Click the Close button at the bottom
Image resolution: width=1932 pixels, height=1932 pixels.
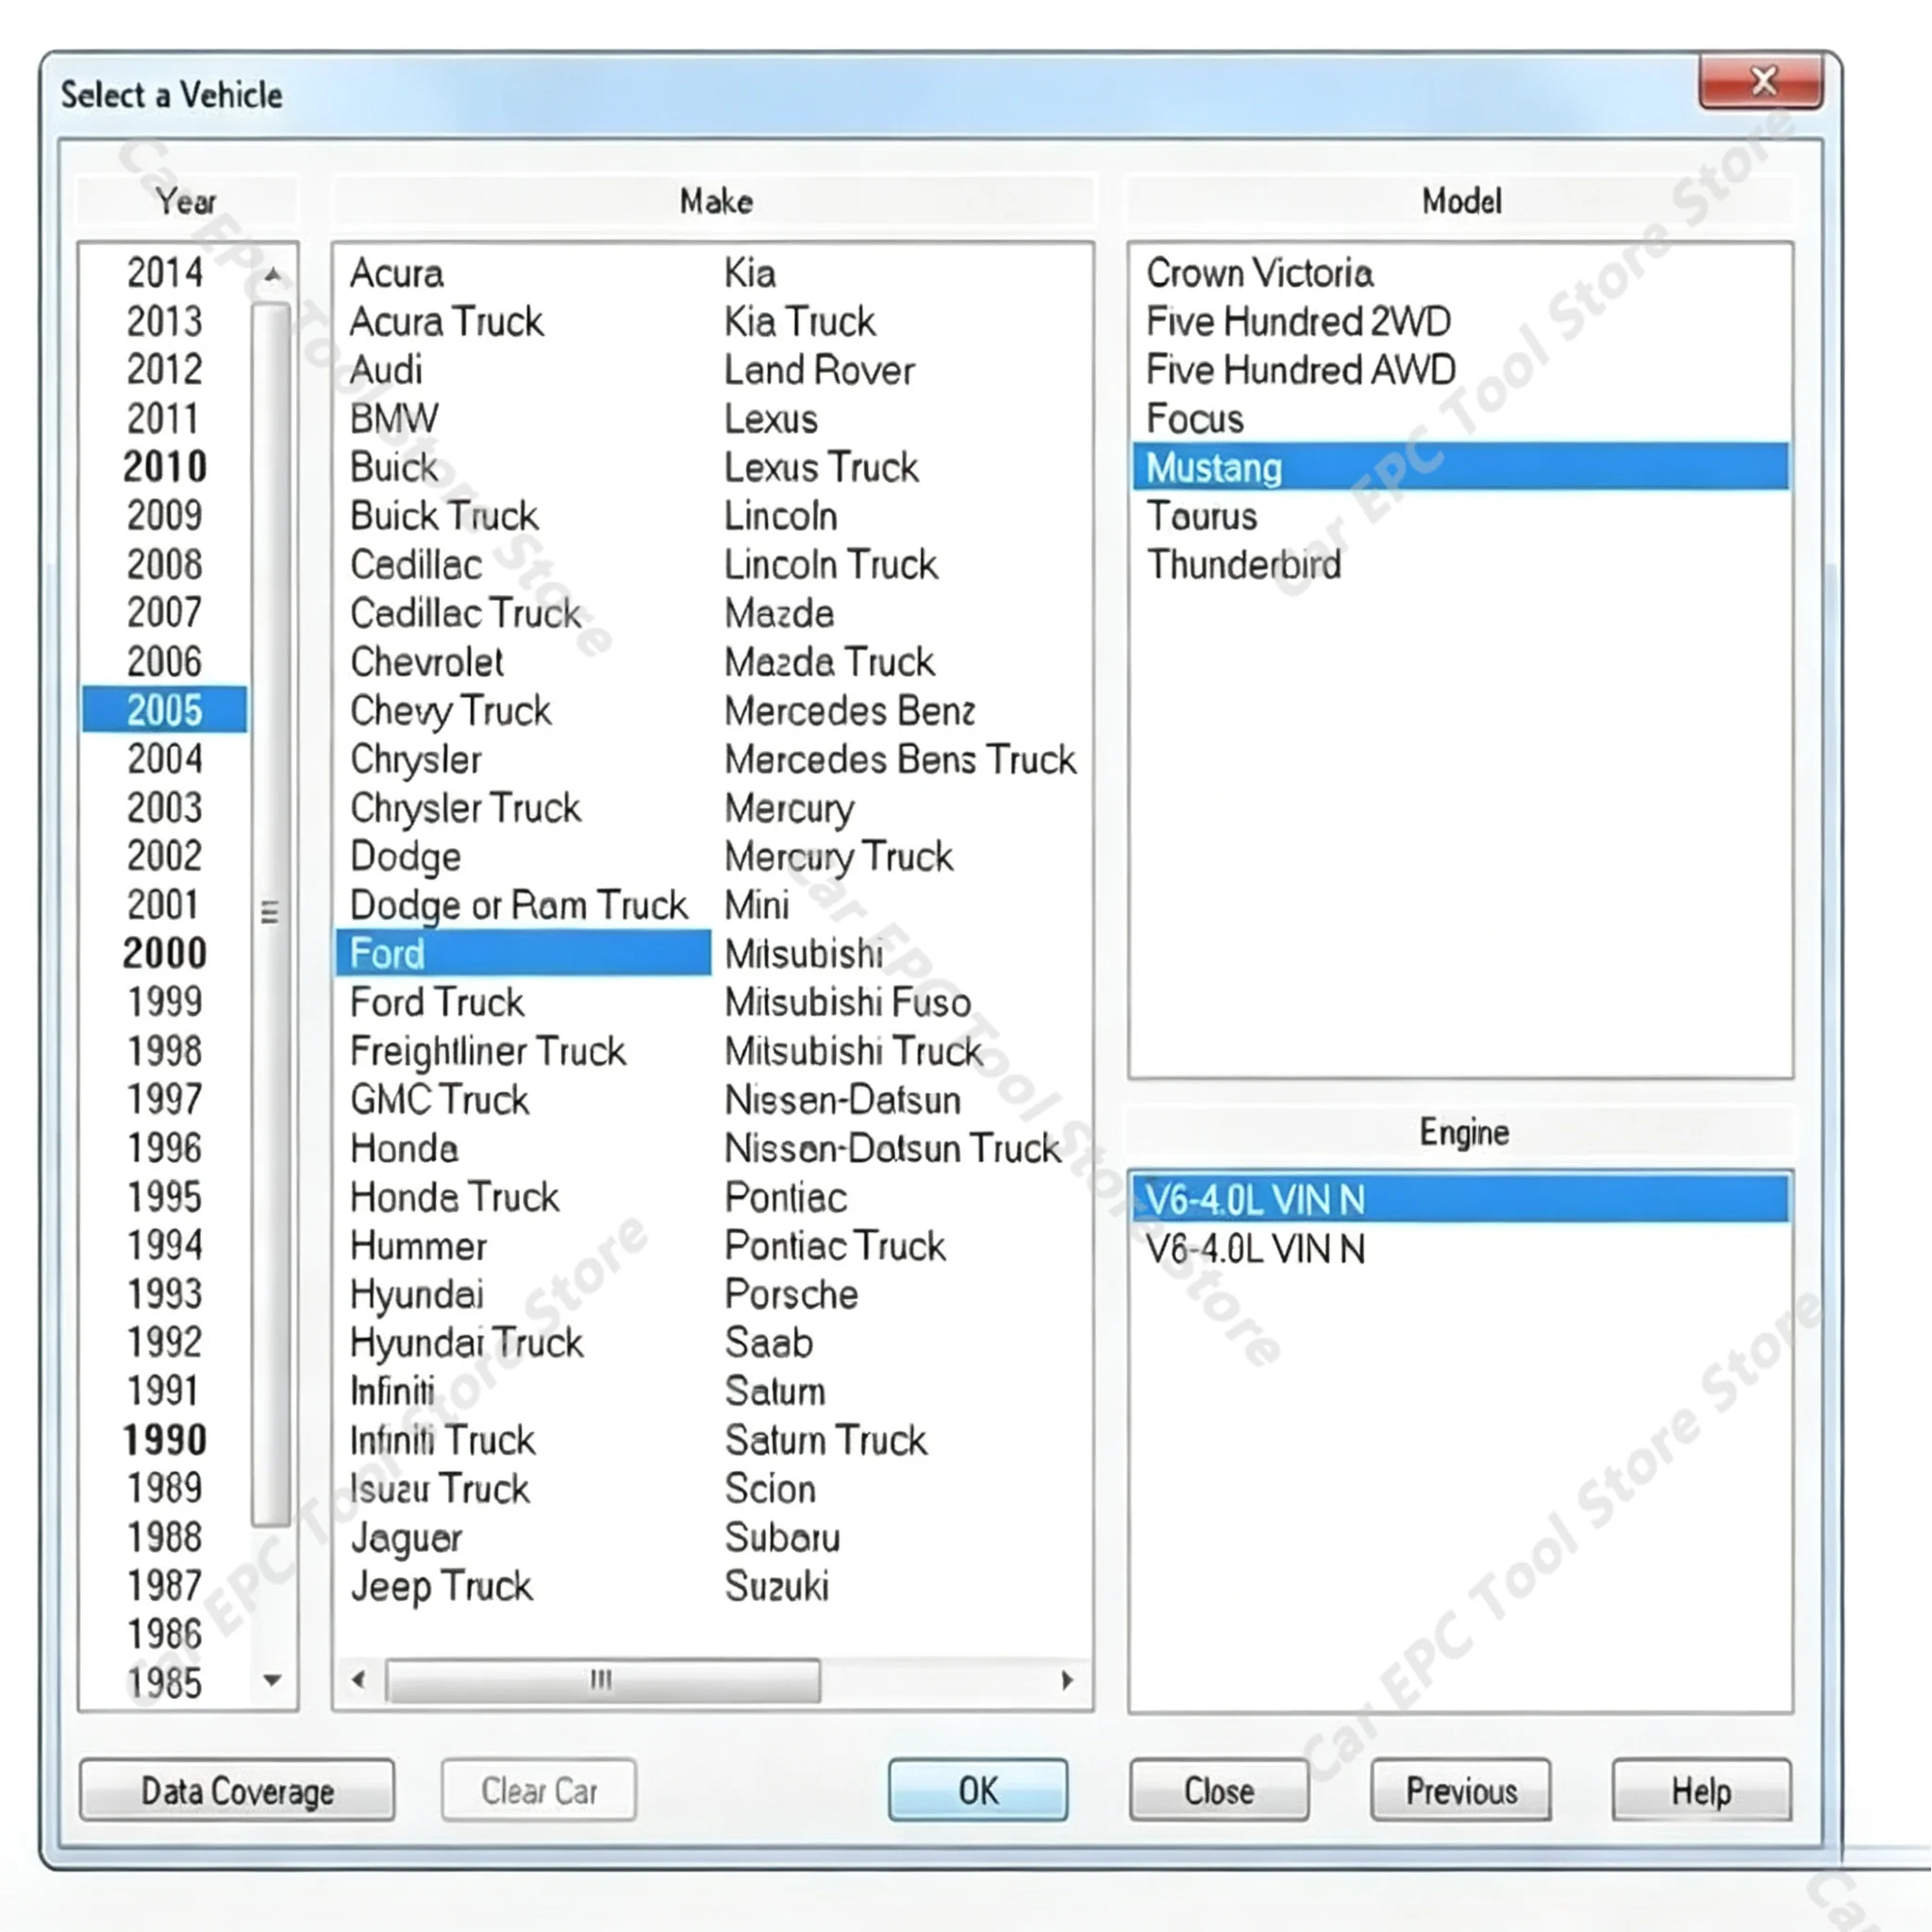click(1219, 1790)
